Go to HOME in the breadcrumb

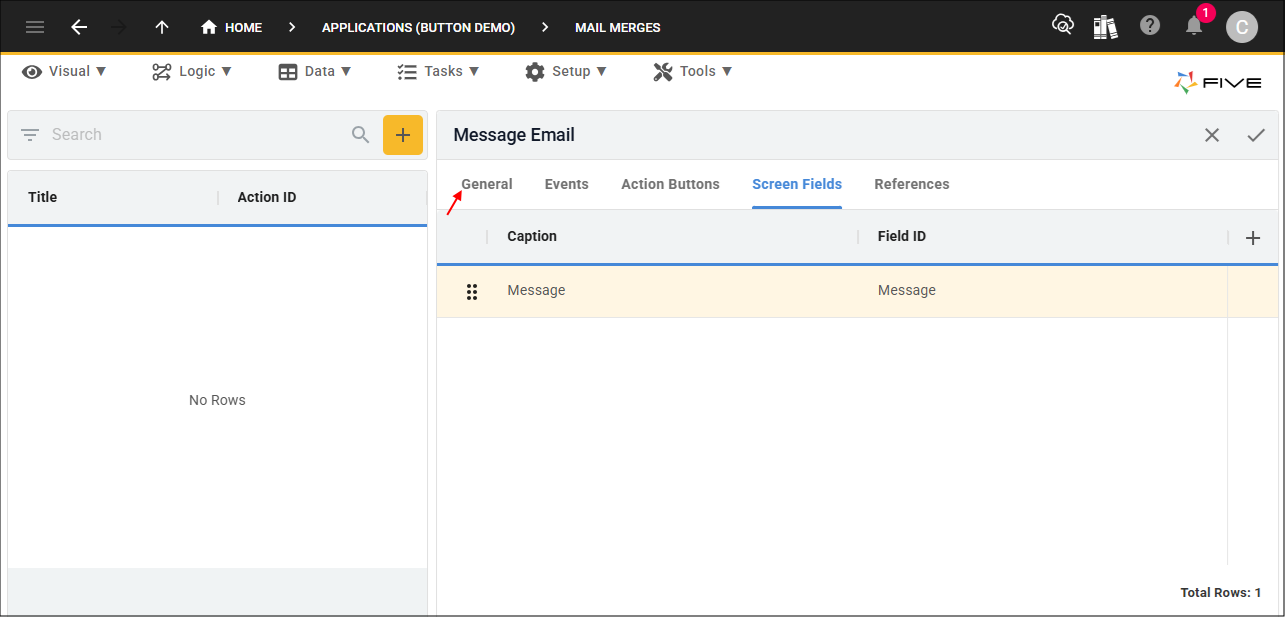(231, 27)
